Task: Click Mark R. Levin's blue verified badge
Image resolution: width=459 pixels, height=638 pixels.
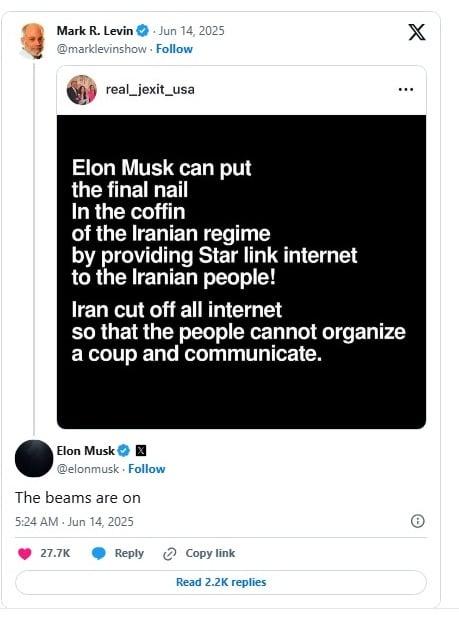Action: [x=142, y=31]
